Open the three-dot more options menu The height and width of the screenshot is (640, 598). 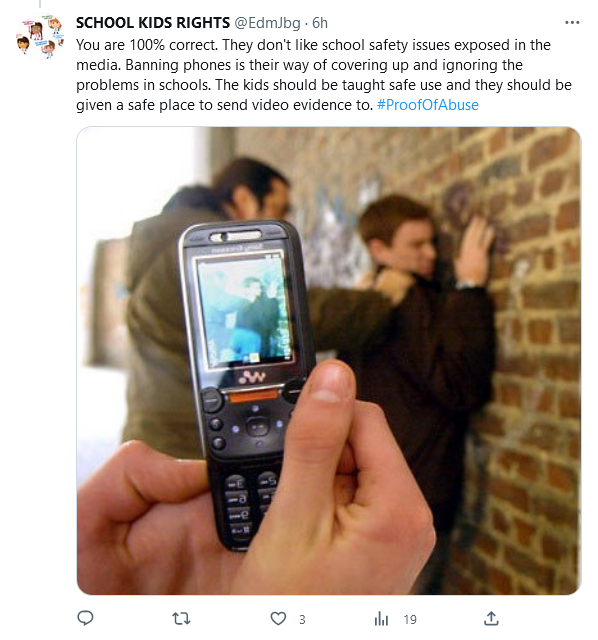[x=572, y=22]
